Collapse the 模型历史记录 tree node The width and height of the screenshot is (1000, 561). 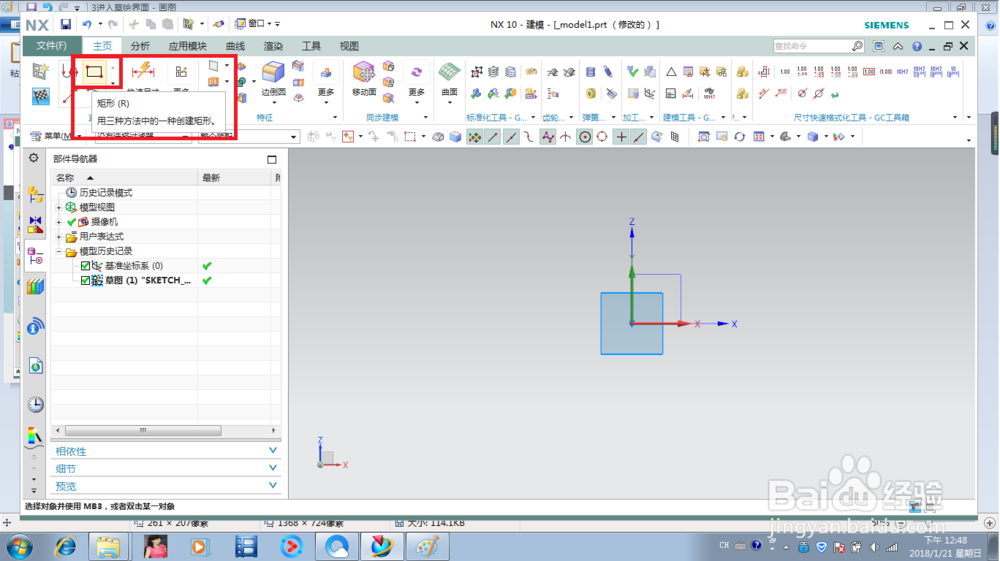(x=59, y=252)
